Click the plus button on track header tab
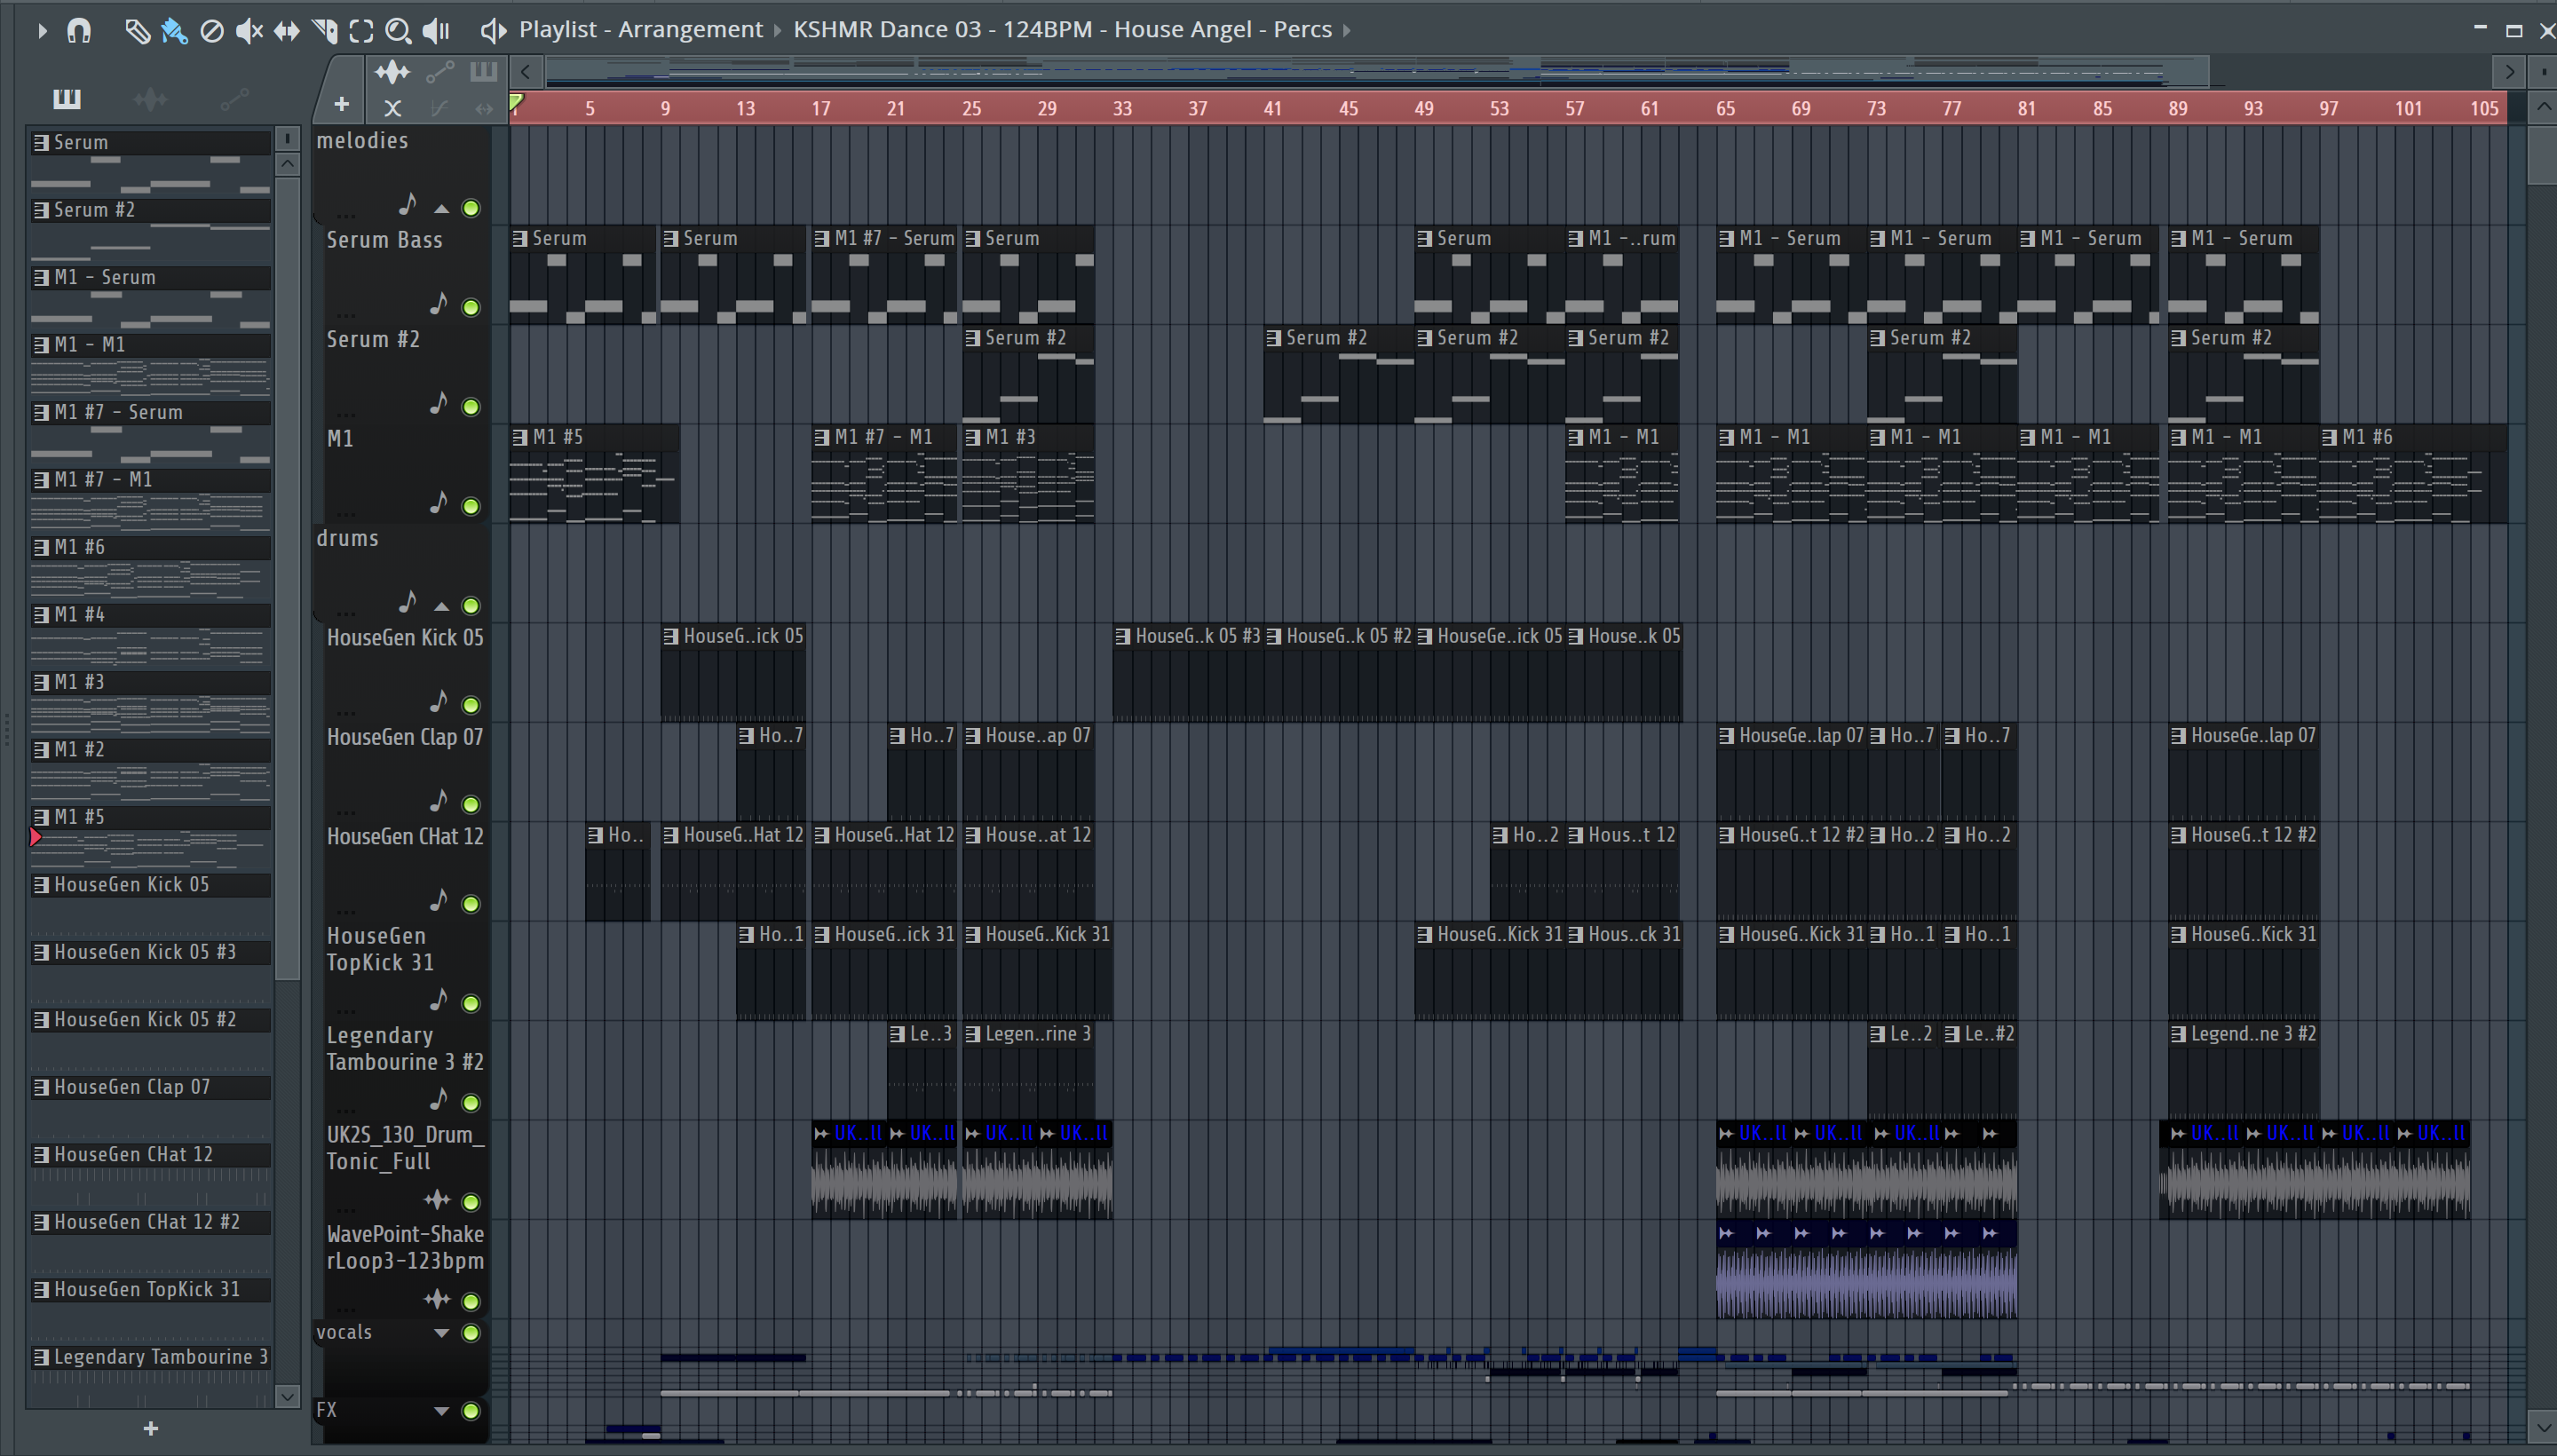This screenshot has width=2557, height=1456. tap(341, 104)
